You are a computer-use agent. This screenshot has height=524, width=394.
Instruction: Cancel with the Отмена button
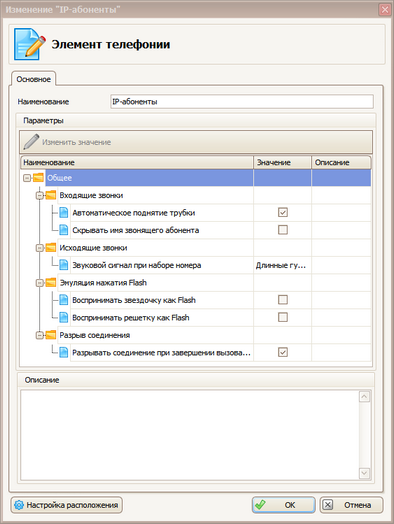[x=351, y=505]
